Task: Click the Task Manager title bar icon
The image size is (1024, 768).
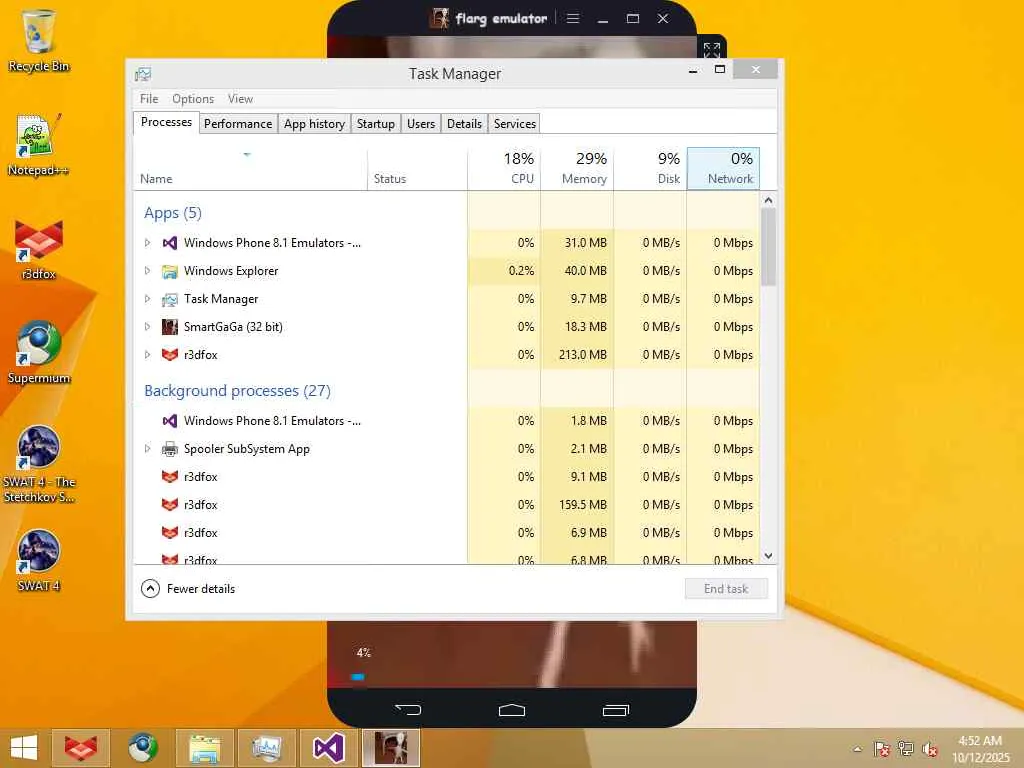Action: coord(143,74)
